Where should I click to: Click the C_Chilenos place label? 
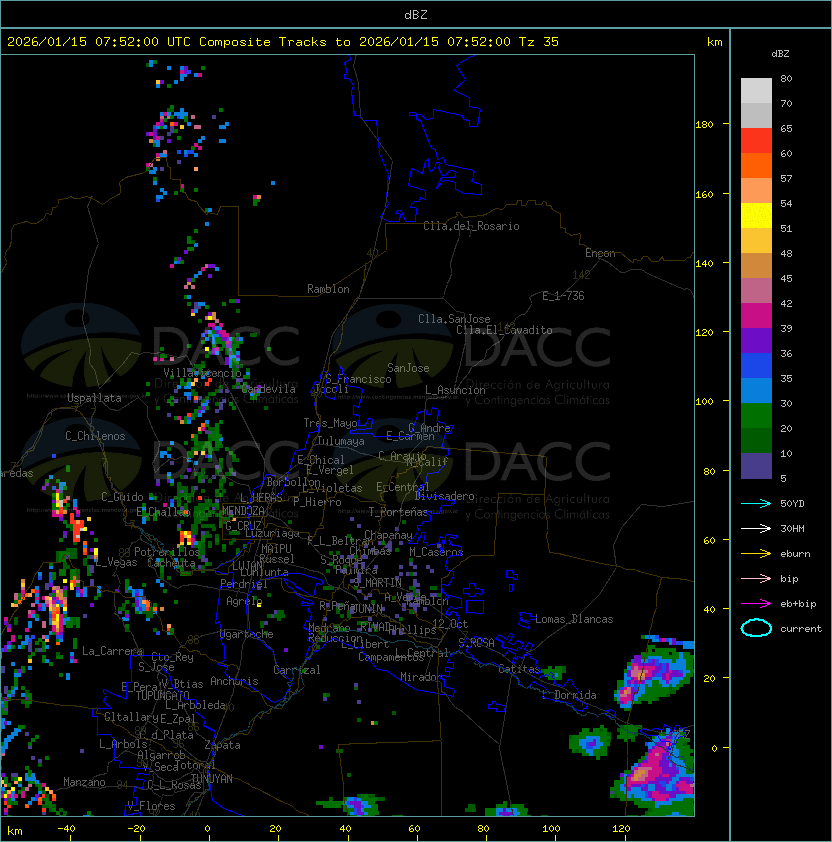pyautogui.click(x=95, y=436)
